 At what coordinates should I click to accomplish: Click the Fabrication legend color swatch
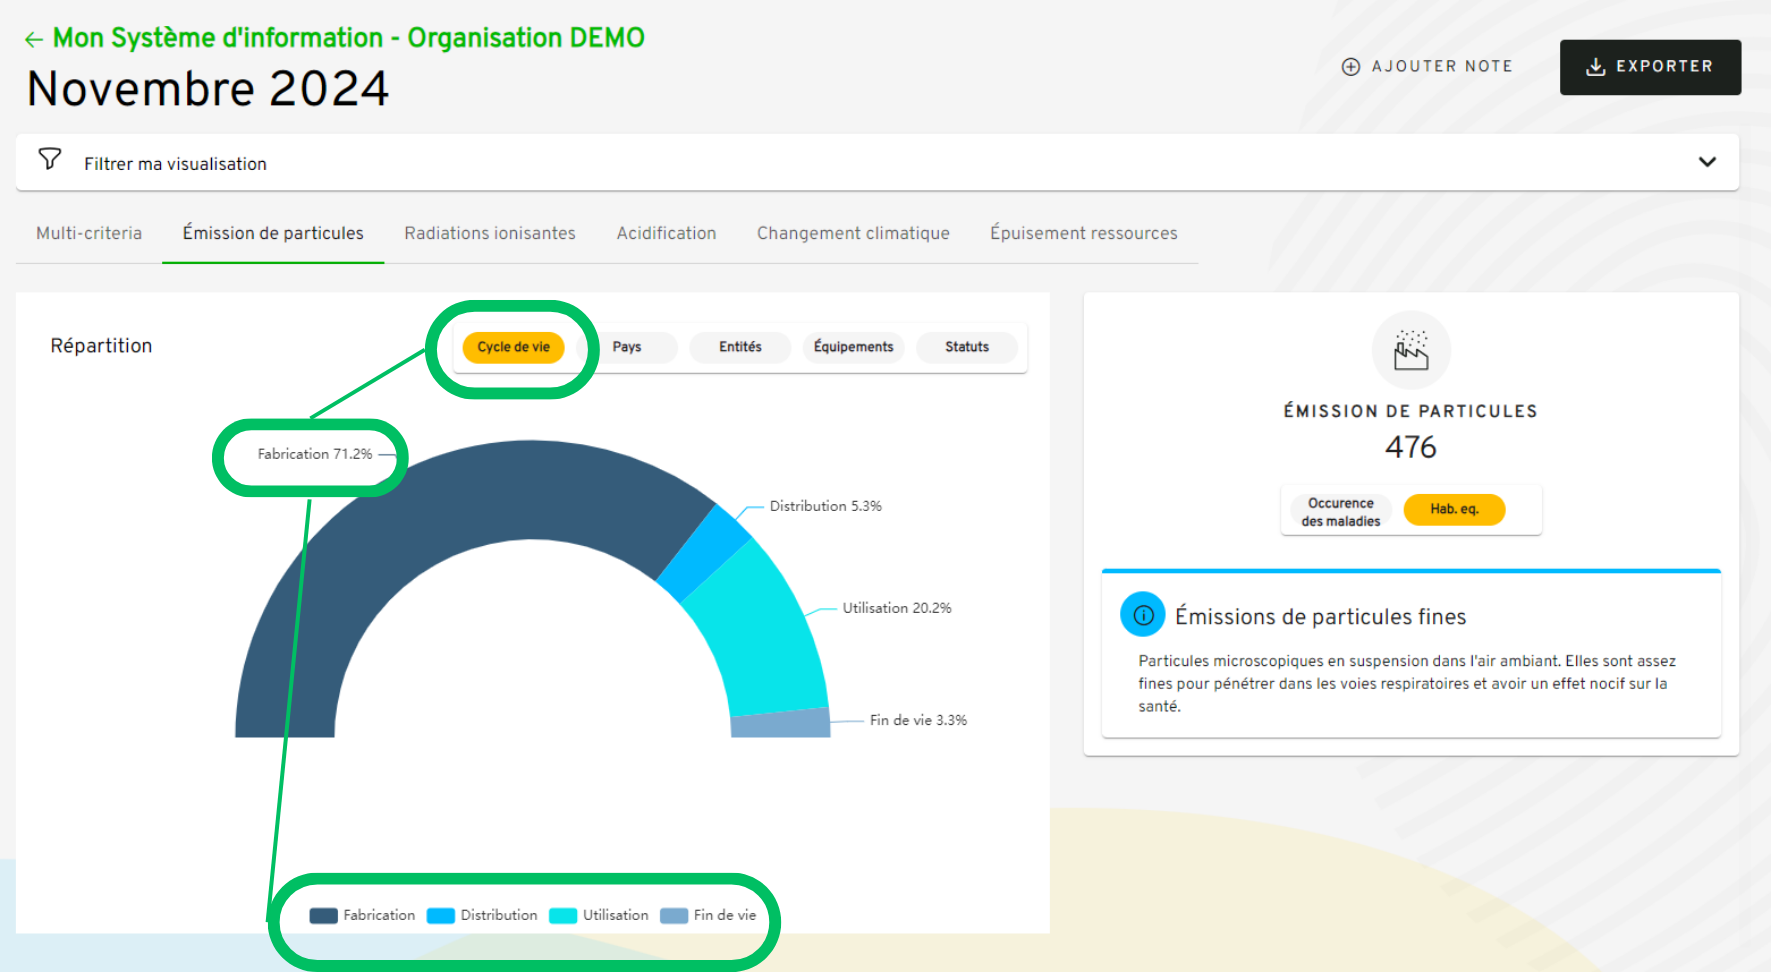pos(323,916)
